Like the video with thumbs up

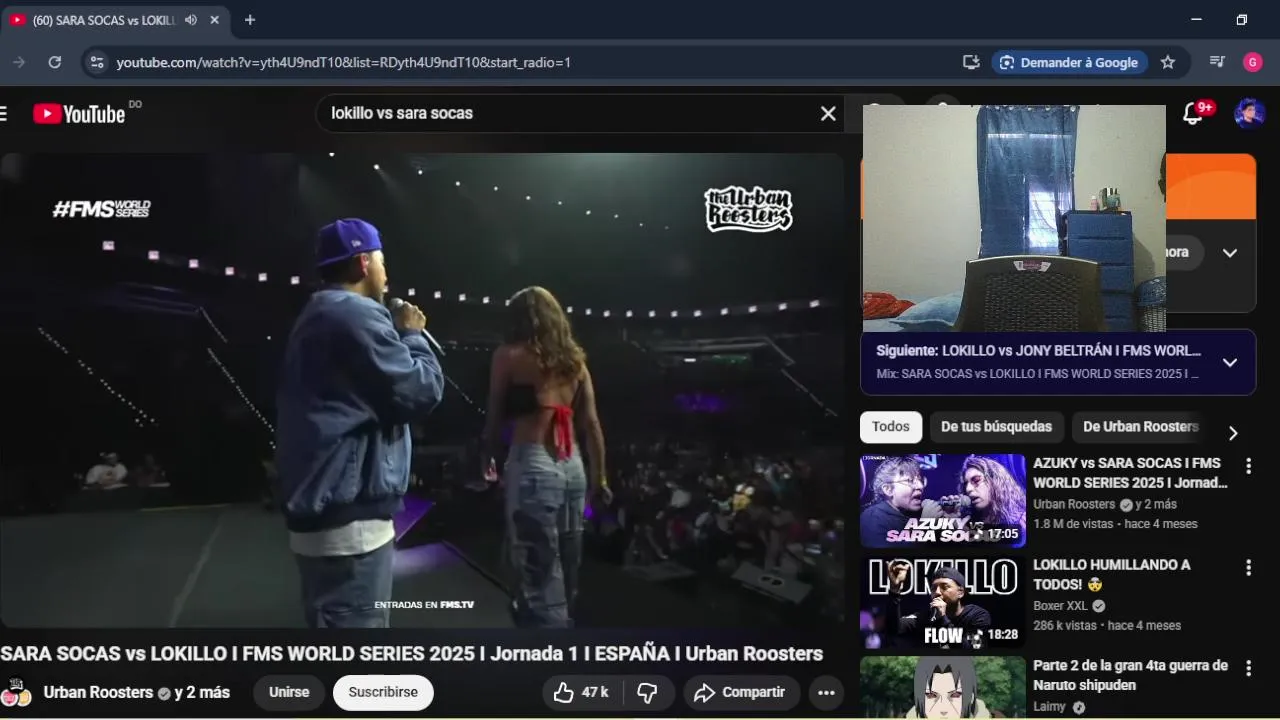pos(582,692)
